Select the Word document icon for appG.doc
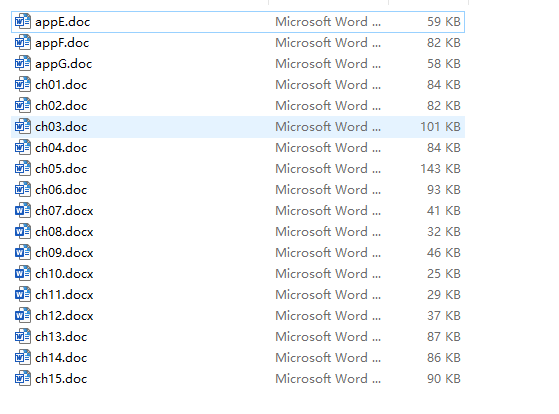 tap(22, 64)
